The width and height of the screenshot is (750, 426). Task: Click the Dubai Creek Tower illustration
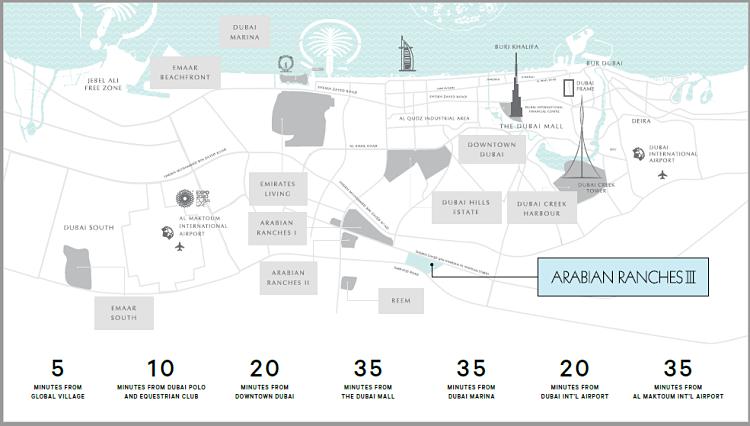tap(582, 138)
